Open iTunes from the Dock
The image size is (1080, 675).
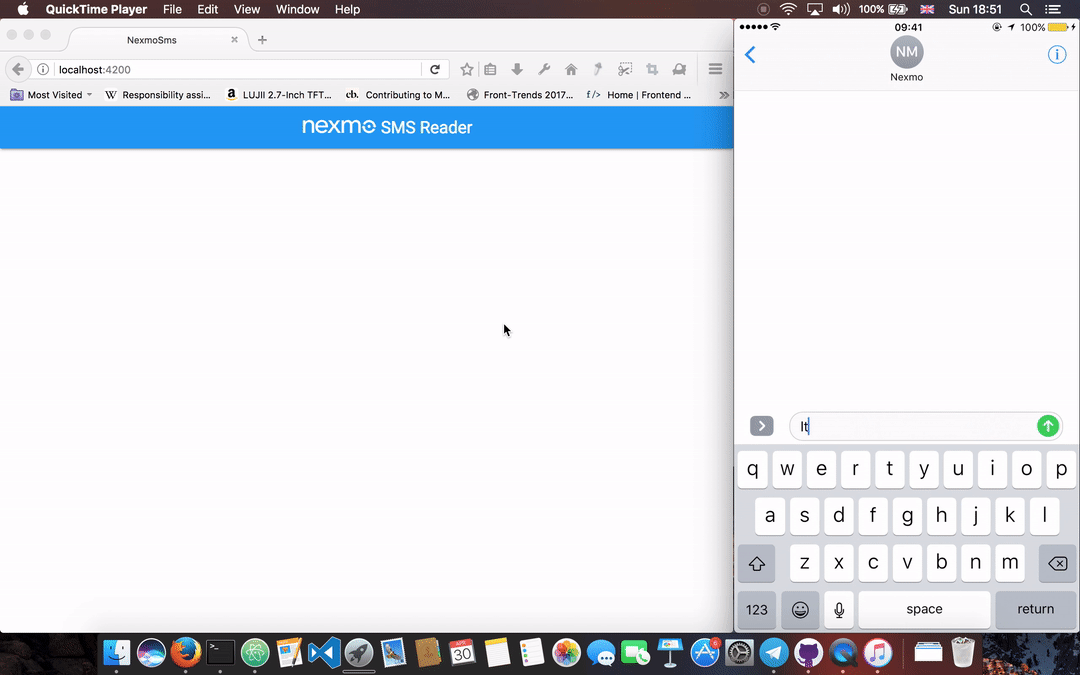point(878,652)
